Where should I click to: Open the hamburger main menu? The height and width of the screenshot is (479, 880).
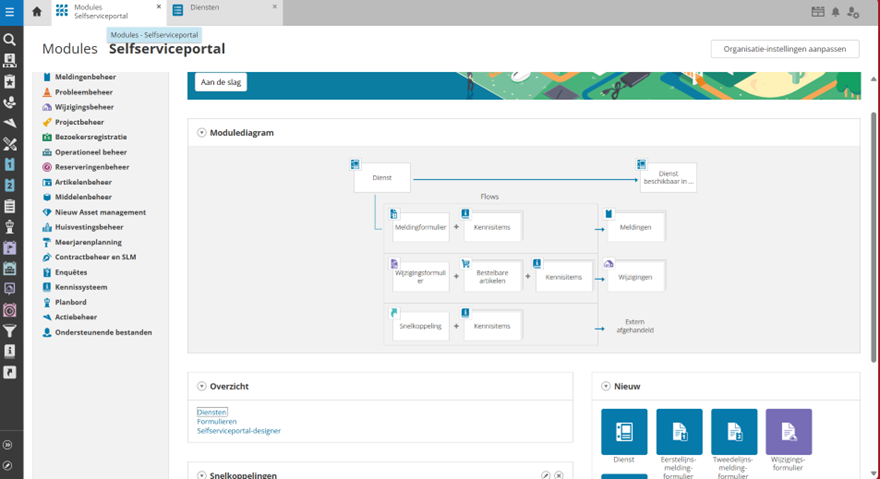[10, 12]
